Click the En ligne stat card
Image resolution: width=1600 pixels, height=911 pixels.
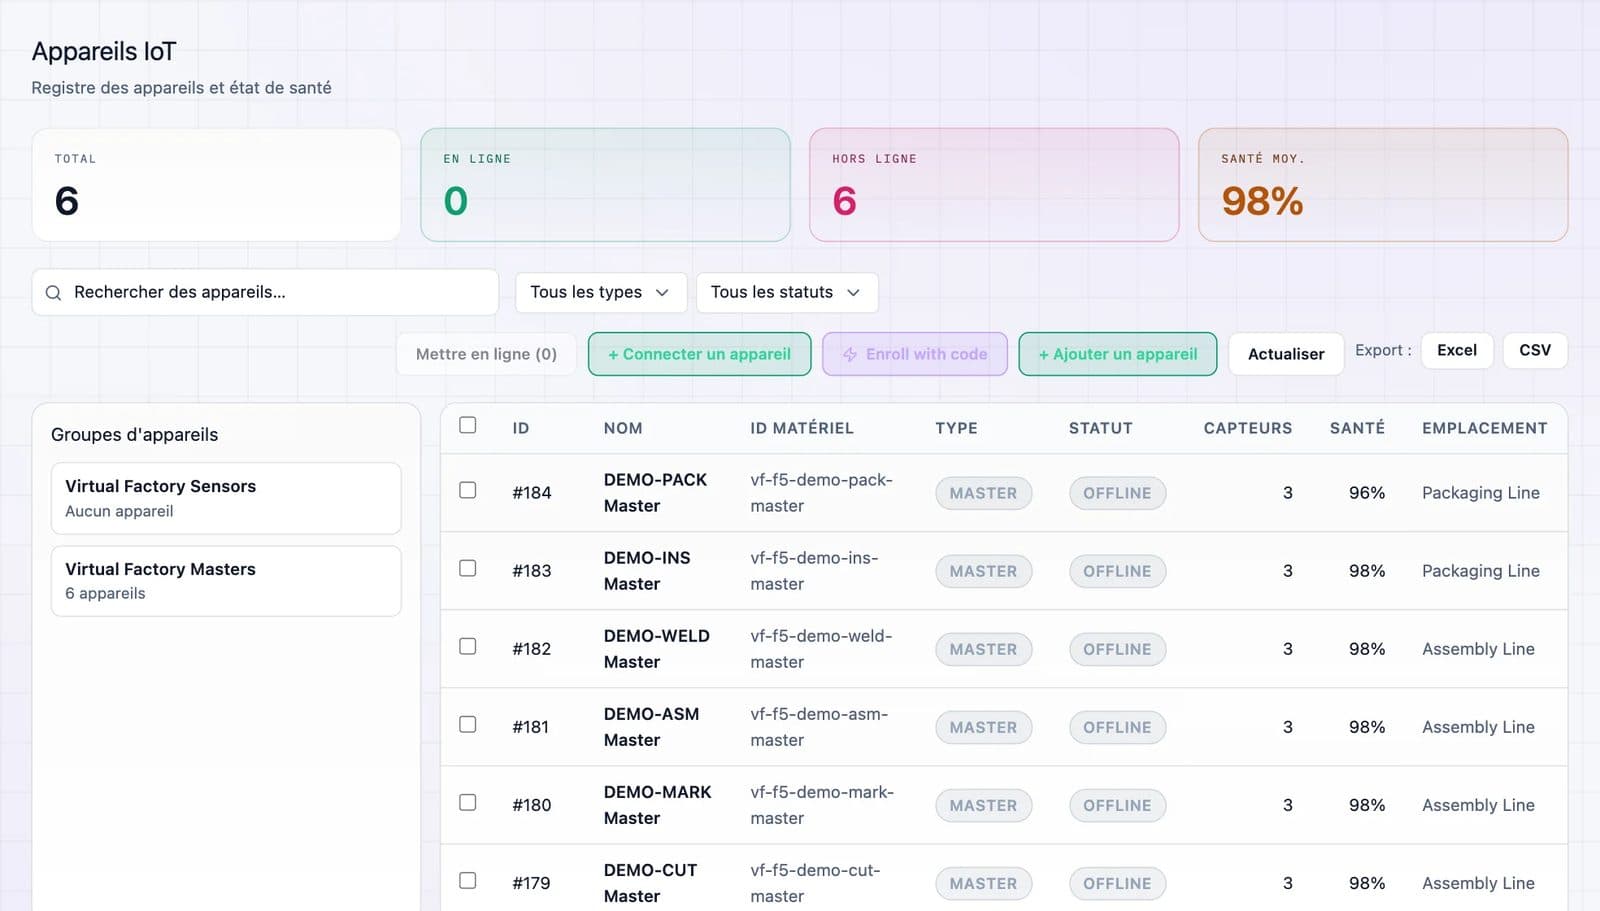click(605, 185)
